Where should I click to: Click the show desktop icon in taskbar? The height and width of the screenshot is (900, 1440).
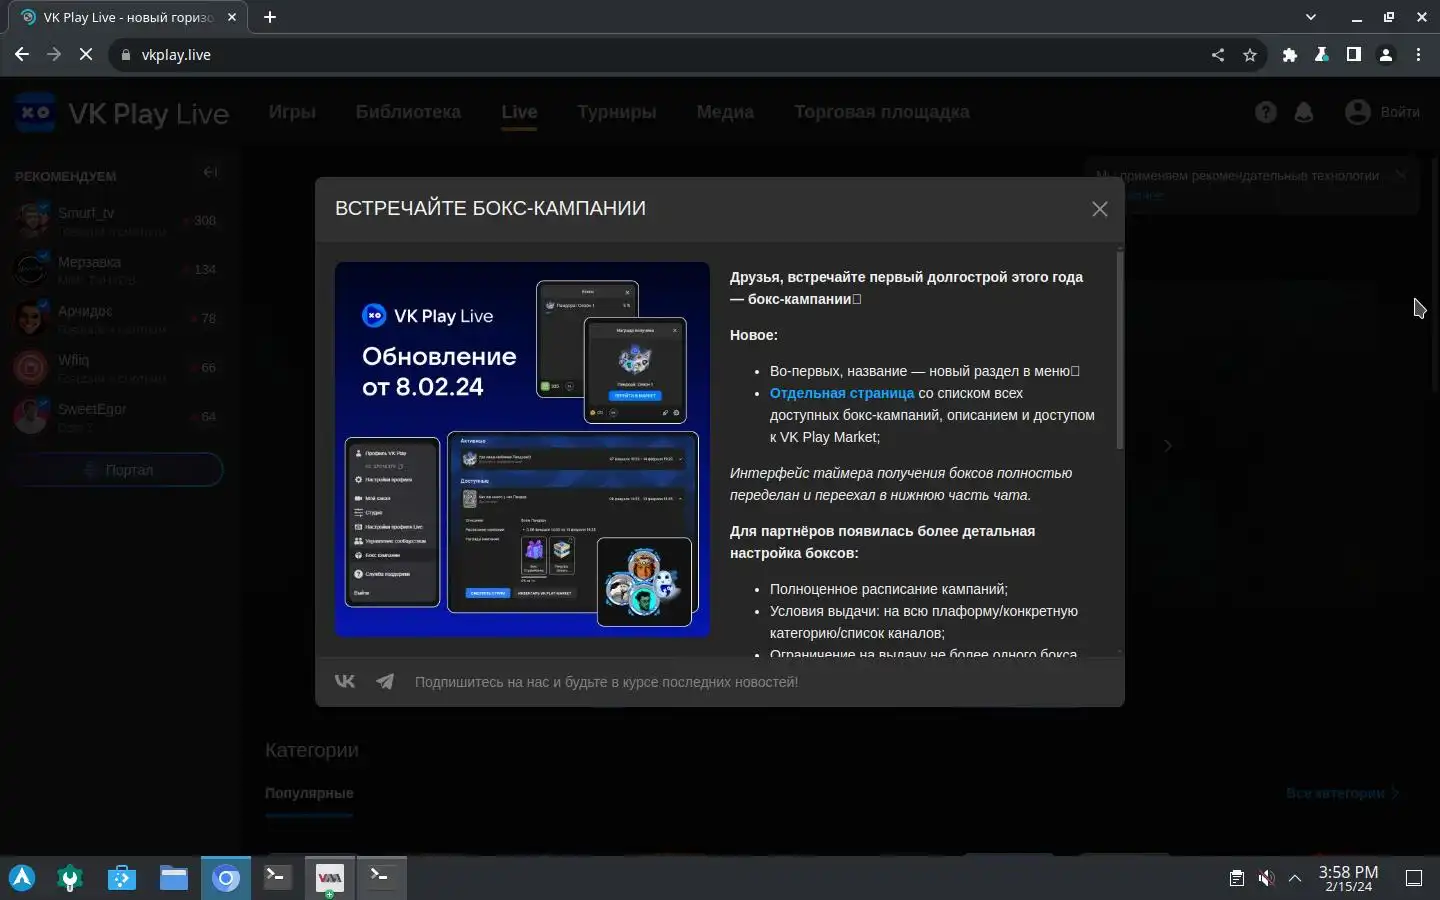pos(1414,878)
